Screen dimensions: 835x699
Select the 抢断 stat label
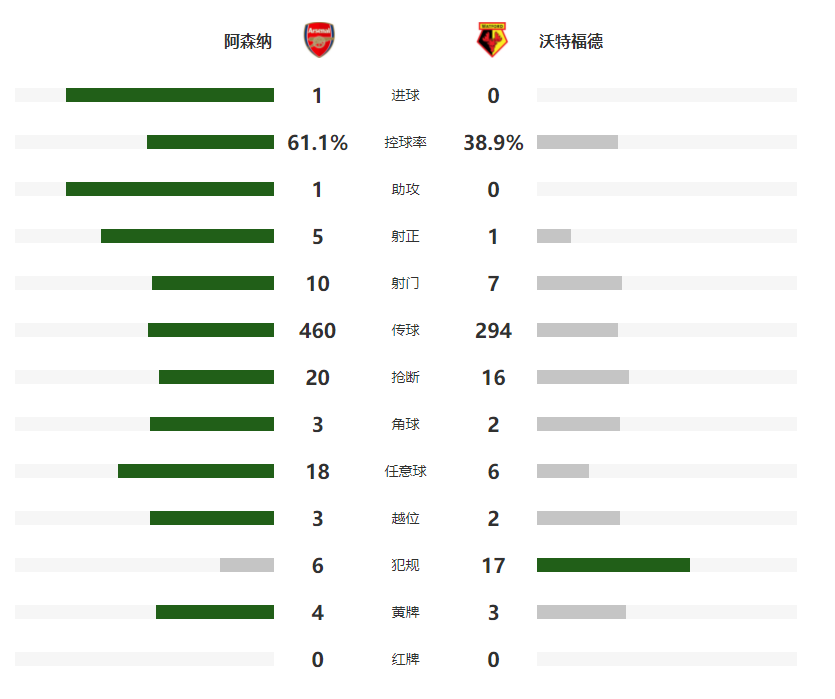[405, 377]
